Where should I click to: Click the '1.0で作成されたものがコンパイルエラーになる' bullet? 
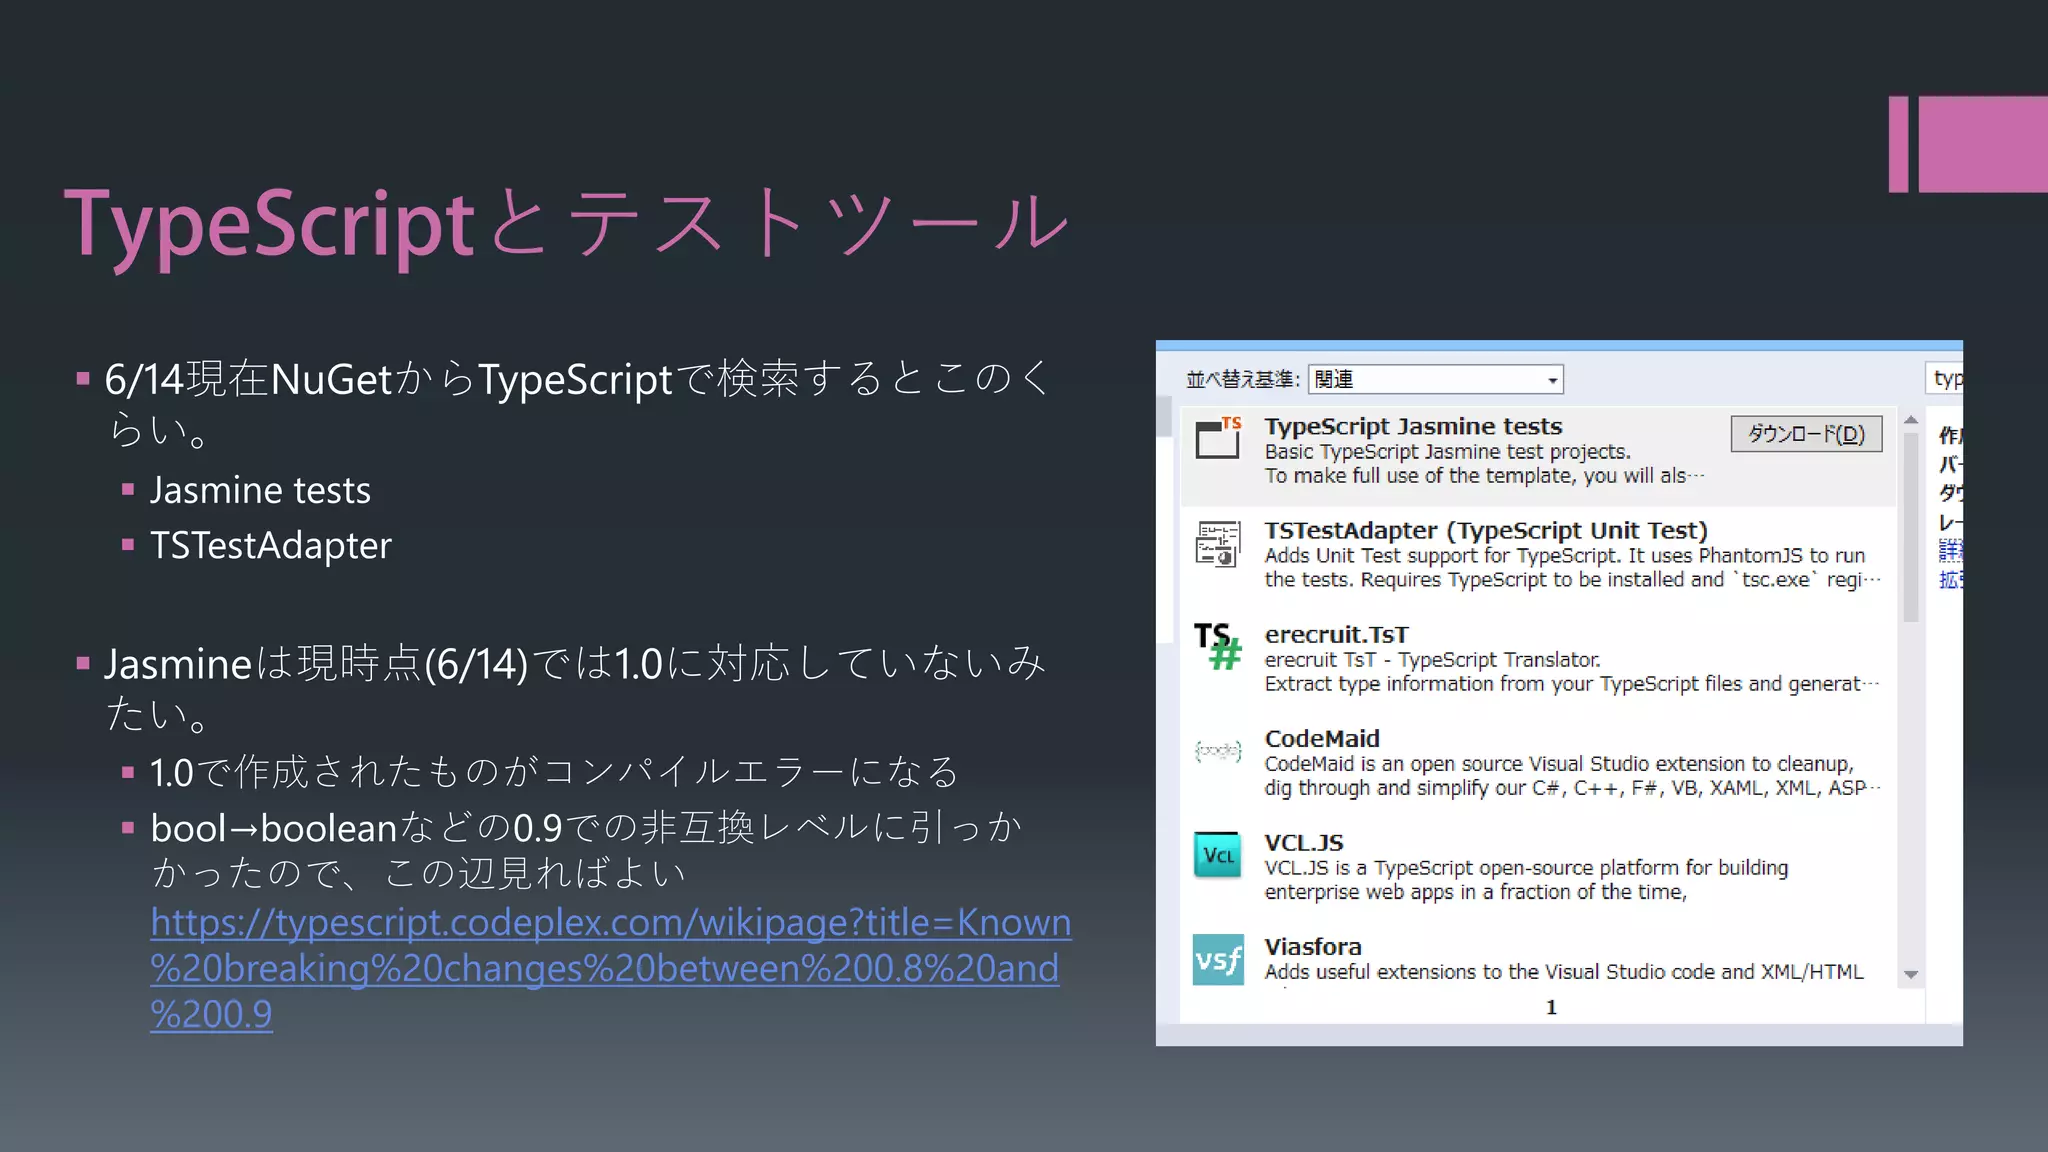(555, 772)
